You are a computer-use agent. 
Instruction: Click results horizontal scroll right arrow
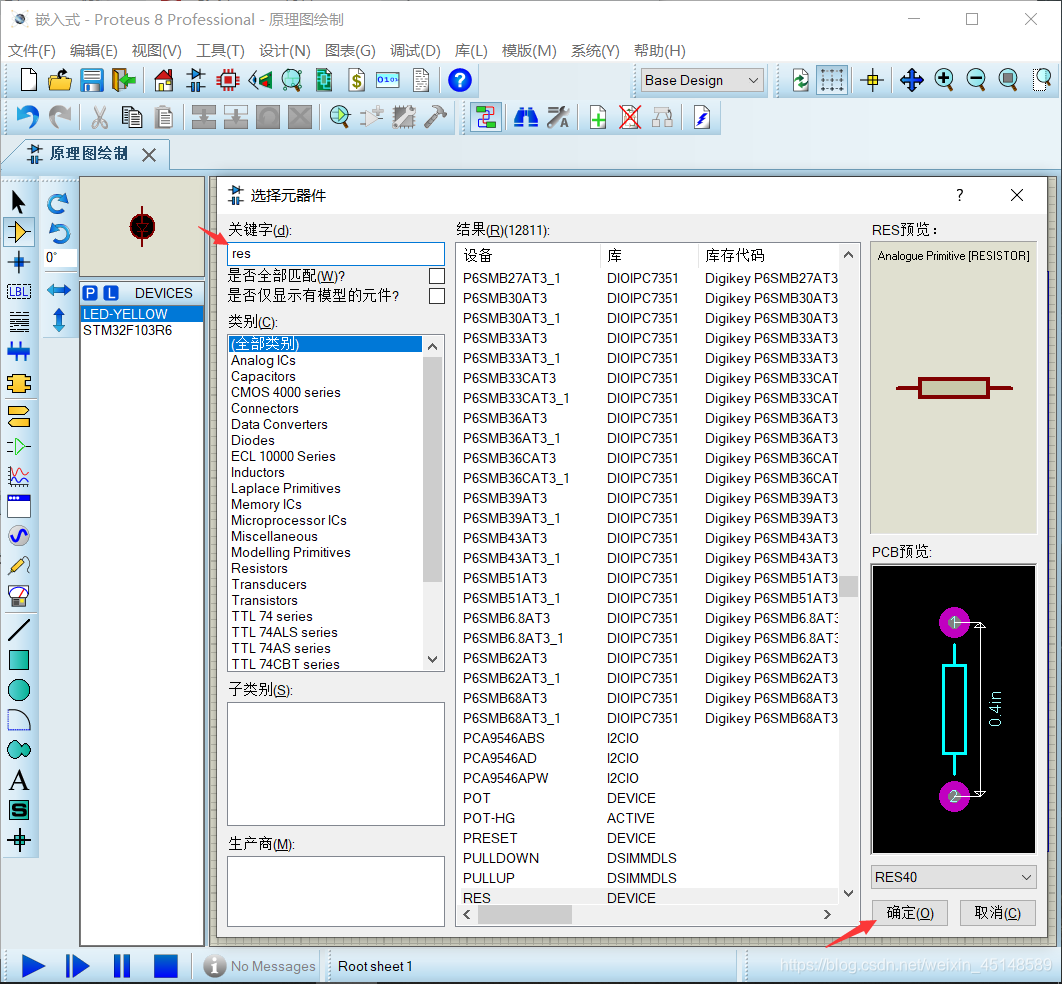[x=827, y=914]
